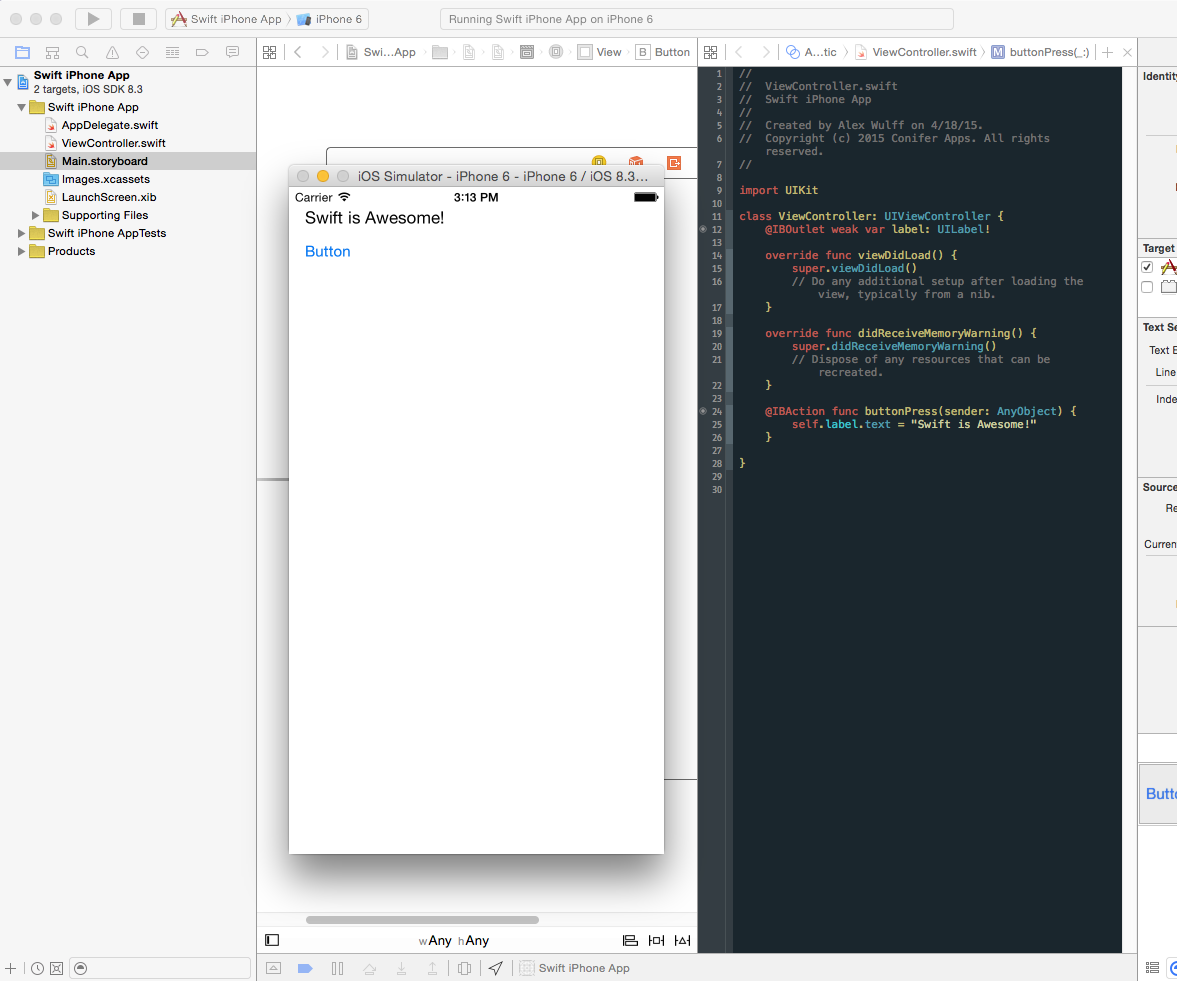This screenshot has width=1177, height=981.
Task: Stop the running app with Stop button
Action: click(x=138, y=19)
